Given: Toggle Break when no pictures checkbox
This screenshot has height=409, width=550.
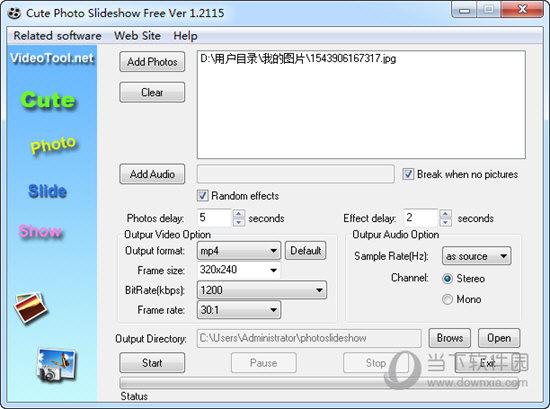Looking at the screenshot, I should pos(408,174).
